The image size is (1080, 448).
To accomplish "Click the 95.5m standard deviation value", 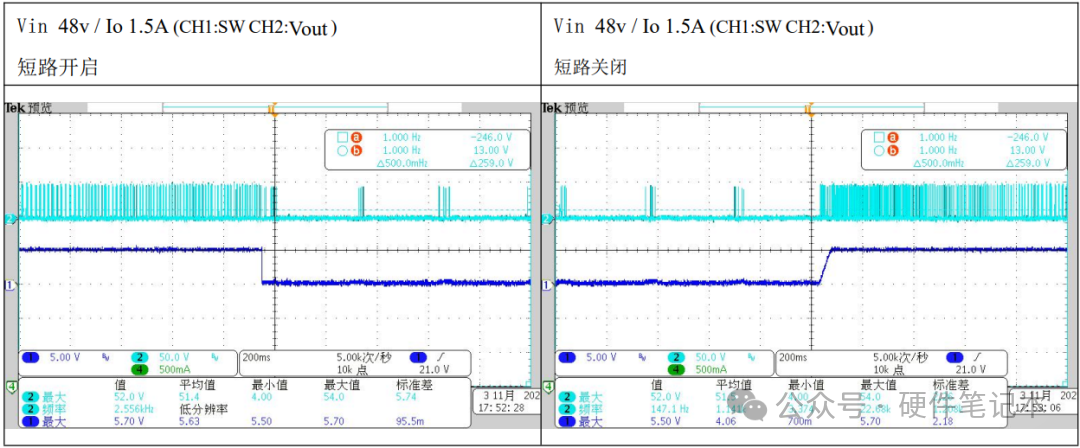I will coord(410,420).
